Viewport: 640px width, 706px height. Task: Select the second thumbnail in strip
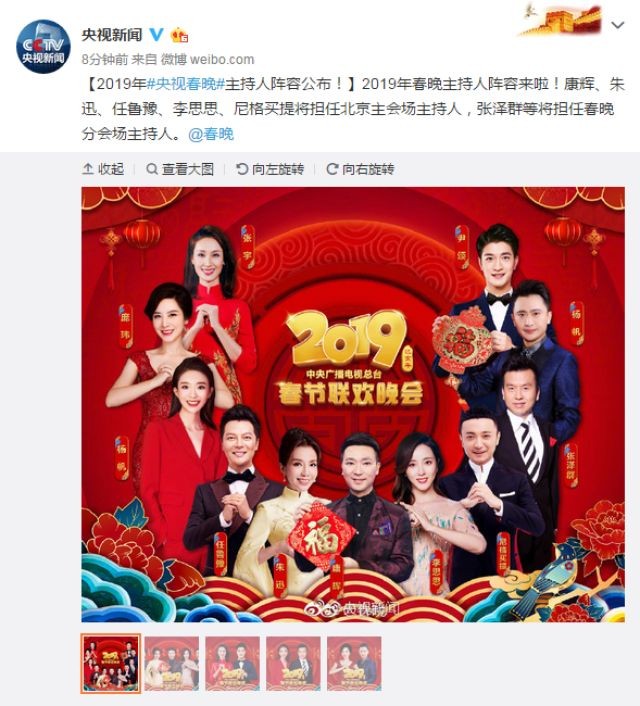[172, 663]
